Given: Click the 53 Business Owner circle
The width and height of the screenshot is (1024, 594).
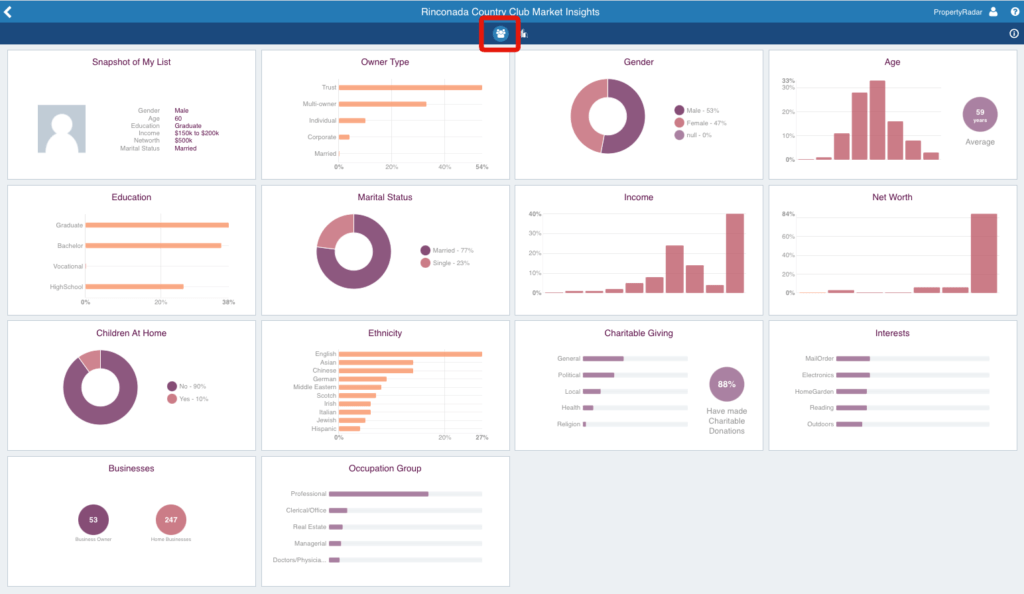Looking at the screenshot, I should [93, 520].
